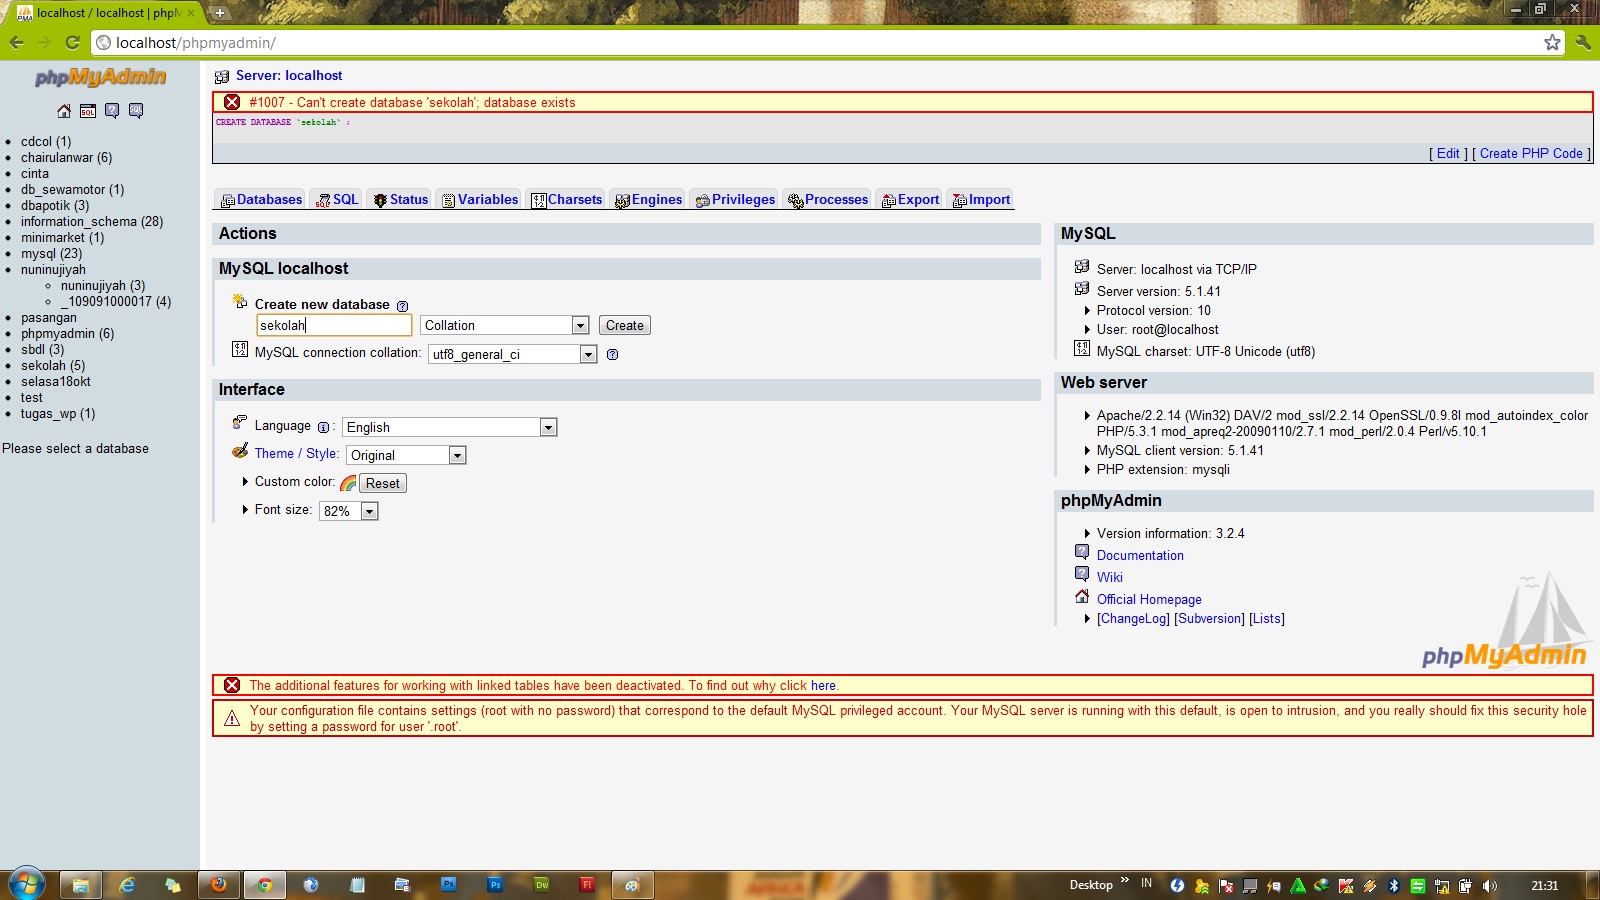This screenshot has width=1600, height=900.
Task: Switch to the Status tab
Action: coord(400,200)
